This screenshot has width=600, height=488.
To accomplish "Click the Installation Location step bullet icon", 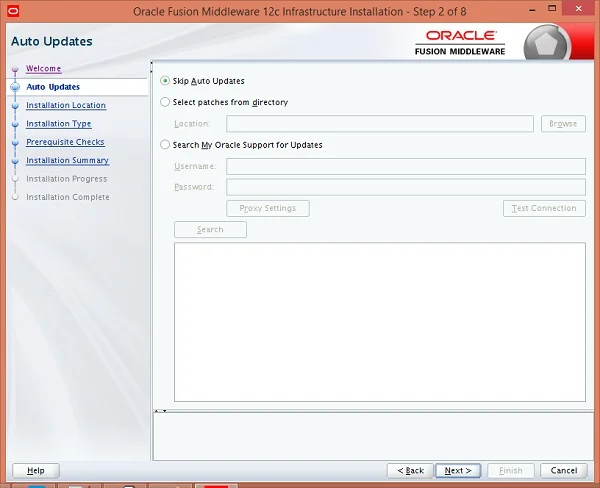I will [15, 106].
